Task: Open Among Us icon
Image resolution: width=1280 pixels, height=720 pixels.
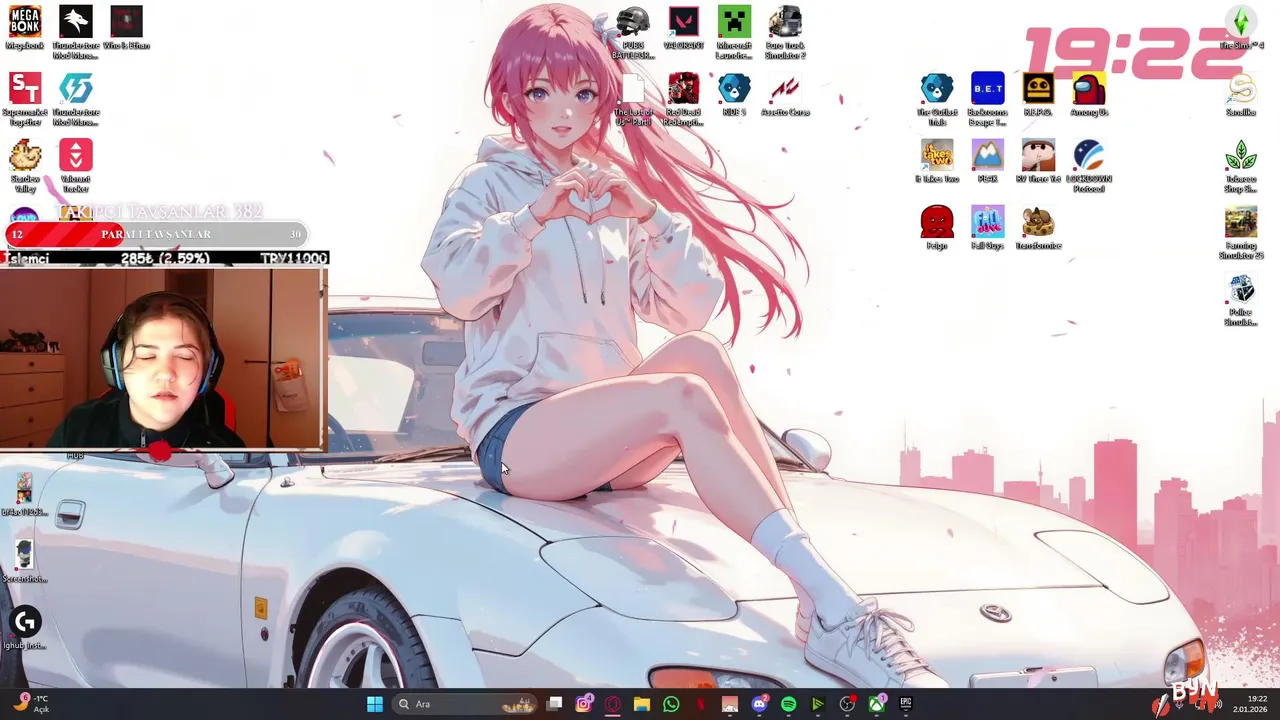Action: 1089,89
